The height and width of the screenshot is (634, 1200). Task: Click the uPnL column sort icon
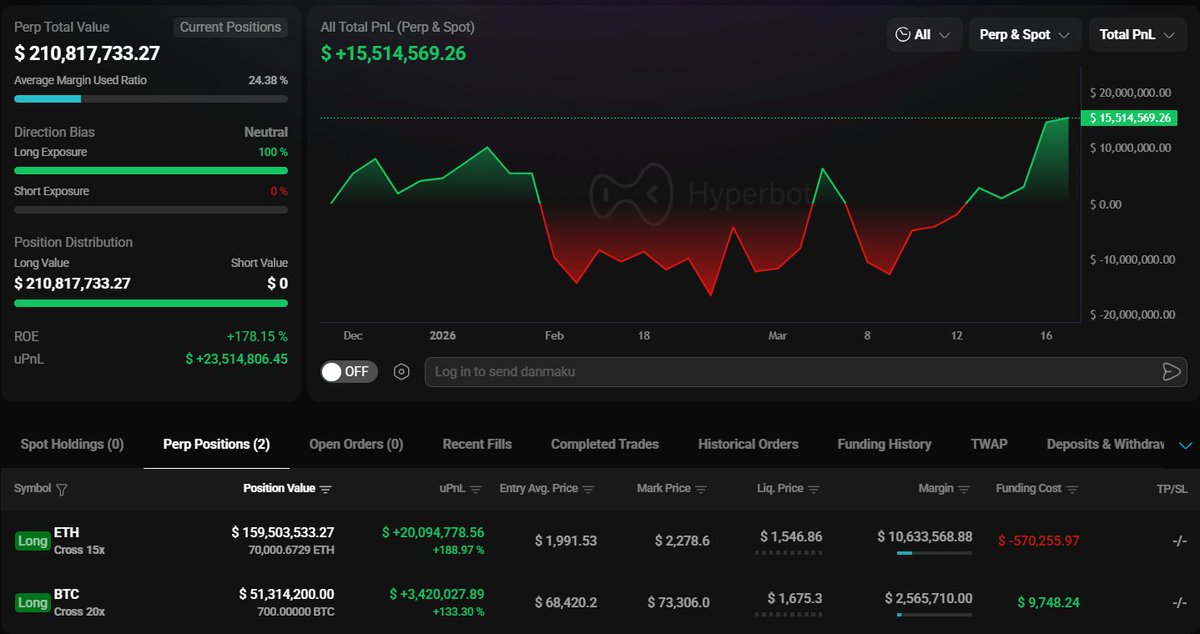point(476,489)
